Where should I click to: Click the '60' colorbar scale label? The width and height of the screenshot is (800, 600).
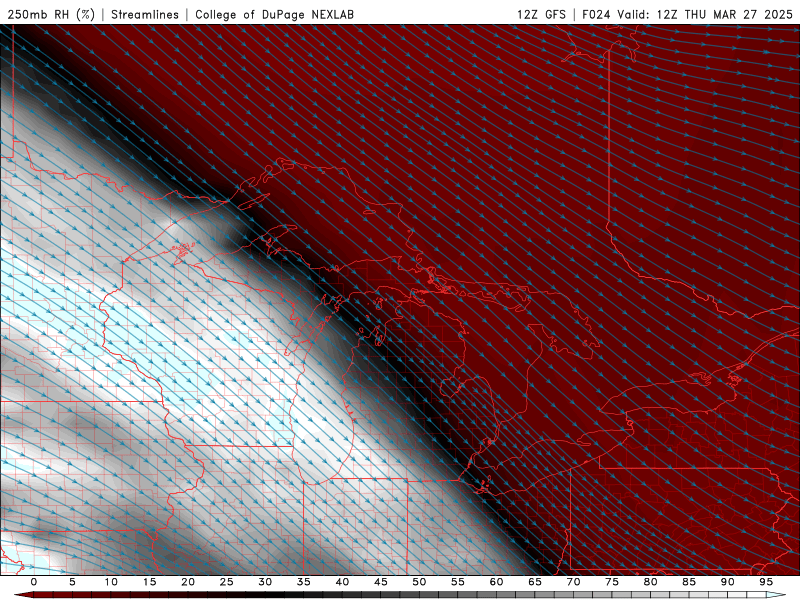(496, 582)
